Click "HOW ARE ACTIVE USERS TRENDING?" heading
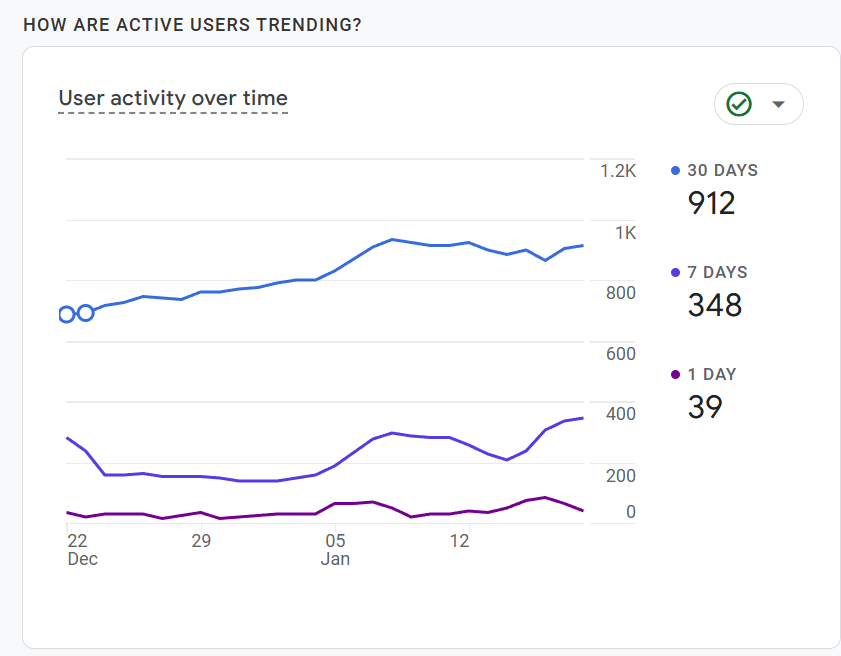This screenshot has width=841, height=656. [193, 25]
